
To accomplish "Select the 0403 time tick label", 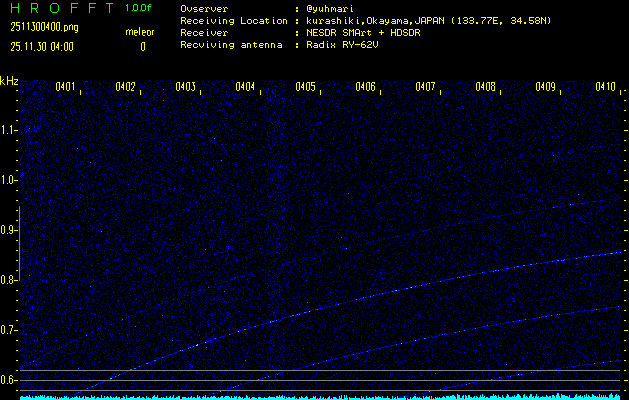I will [x=186, y=87].
